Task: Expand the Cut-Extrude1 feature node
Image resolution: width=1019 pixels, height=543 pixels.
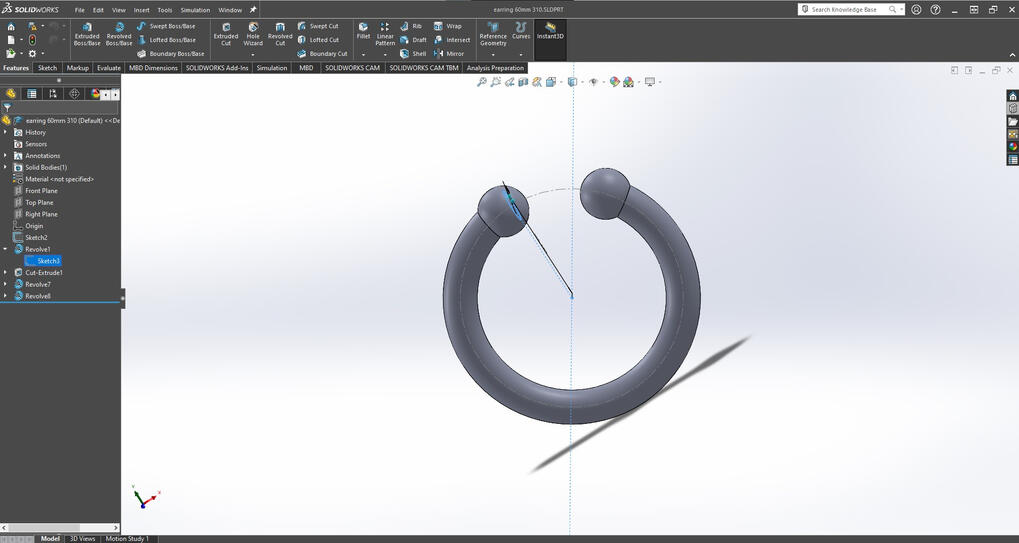Action: click(6, 272)
